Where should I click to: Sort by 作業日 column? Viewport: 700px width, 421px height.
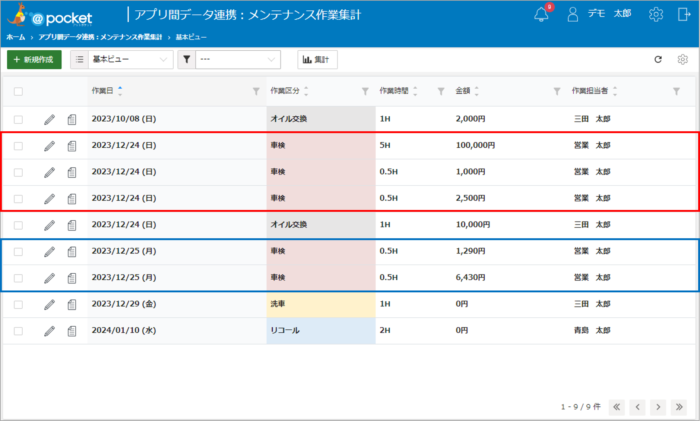pyautogui.click(x=120, y=91)
